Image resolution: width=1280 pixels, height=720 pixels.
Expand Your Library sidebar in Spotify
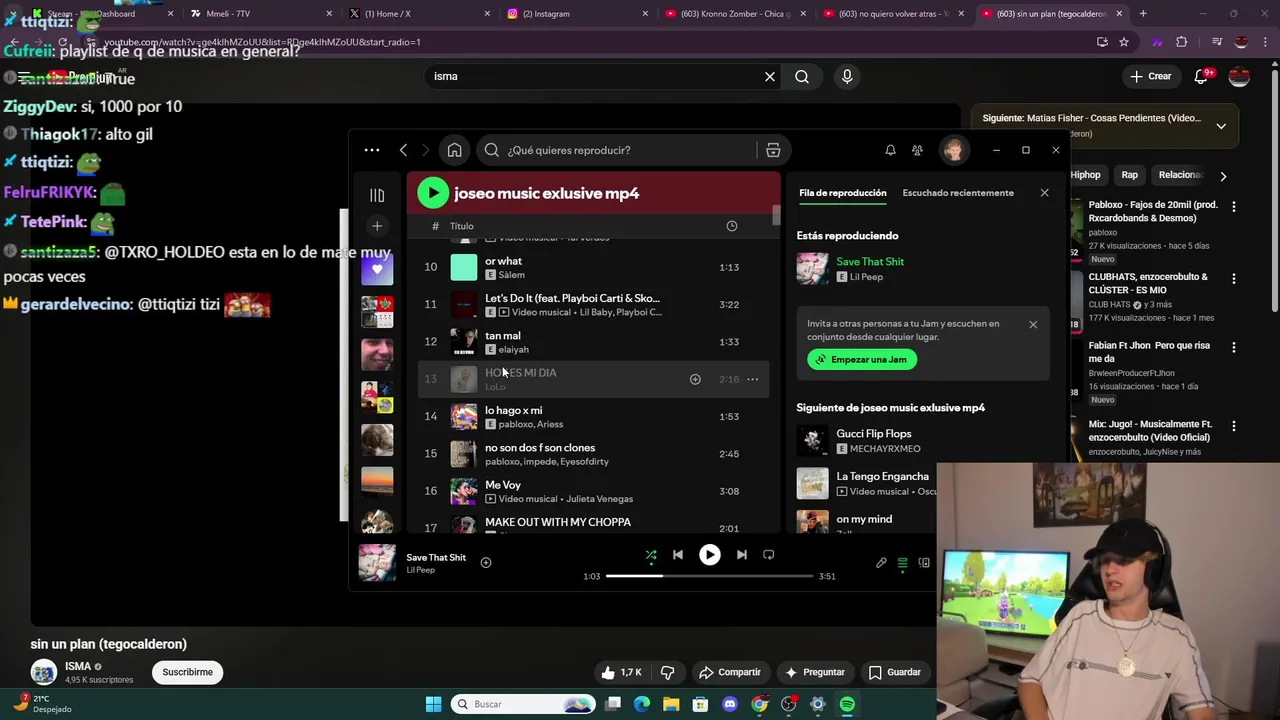(377, 195)
